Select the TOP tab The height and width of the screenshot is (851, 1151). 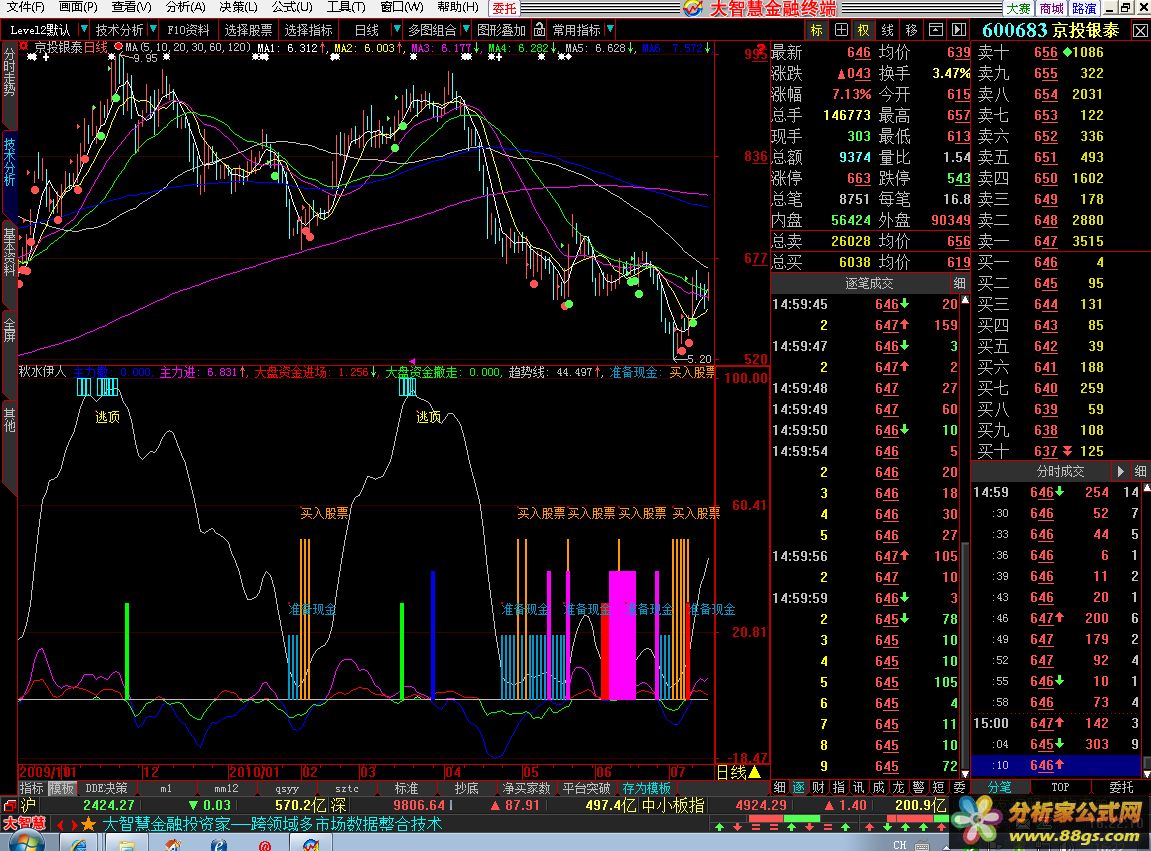pyautogui.click(x=1060, y=787)
